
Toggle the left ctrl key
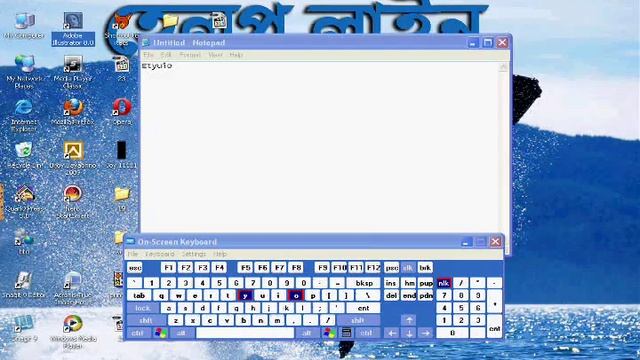(x=138, y=333)
